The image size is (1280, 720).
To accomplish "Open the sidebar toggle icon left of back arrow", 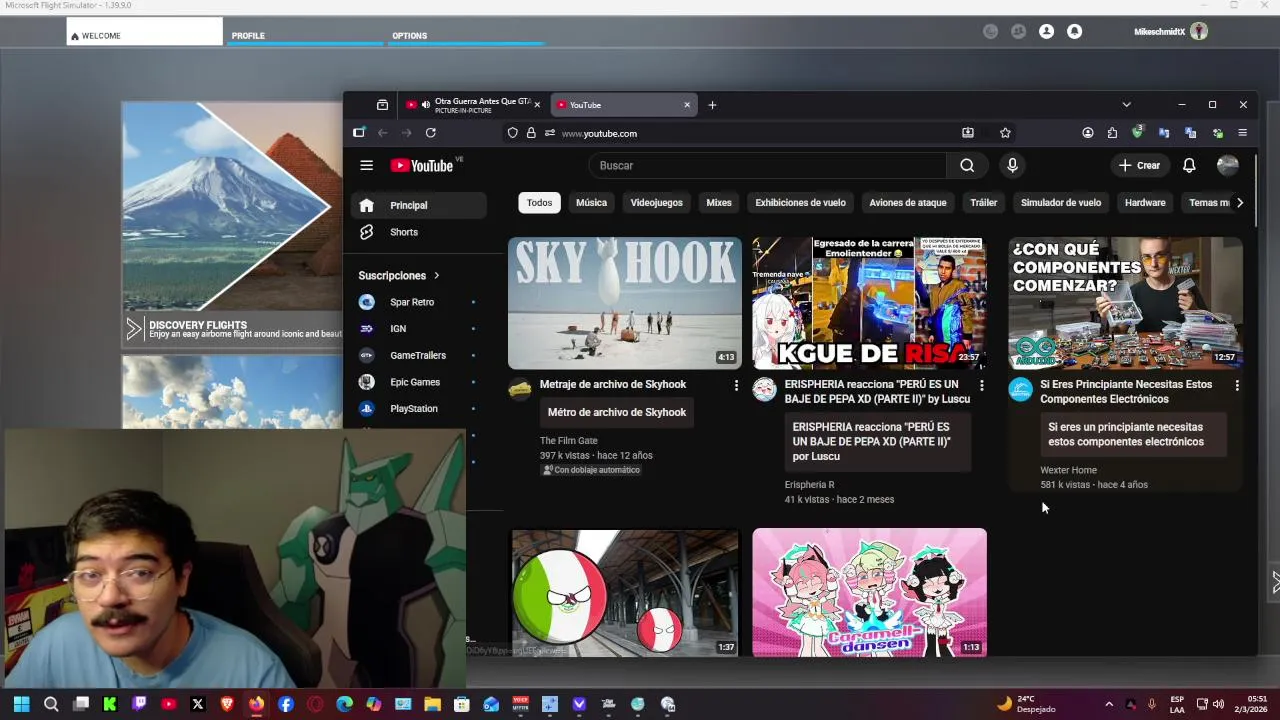I will [x=359, y=132].
